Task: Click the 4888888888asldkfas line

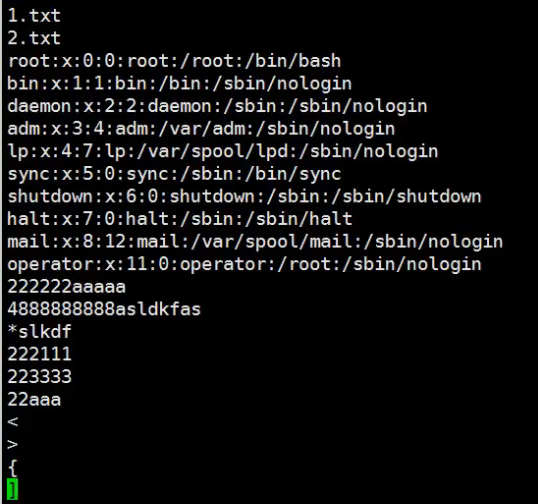Action: [x=104, y=309]
